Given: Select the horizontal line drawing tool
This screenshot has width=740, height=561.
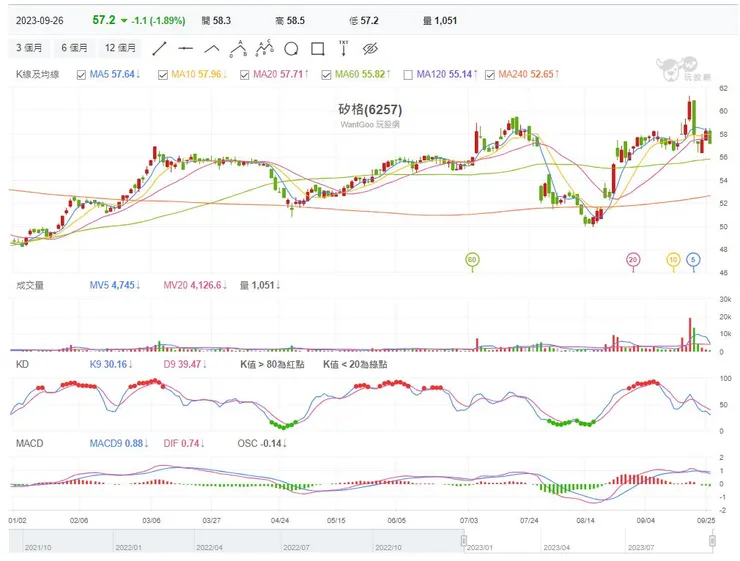Looking at the screenshot, I should coord(185,48).
